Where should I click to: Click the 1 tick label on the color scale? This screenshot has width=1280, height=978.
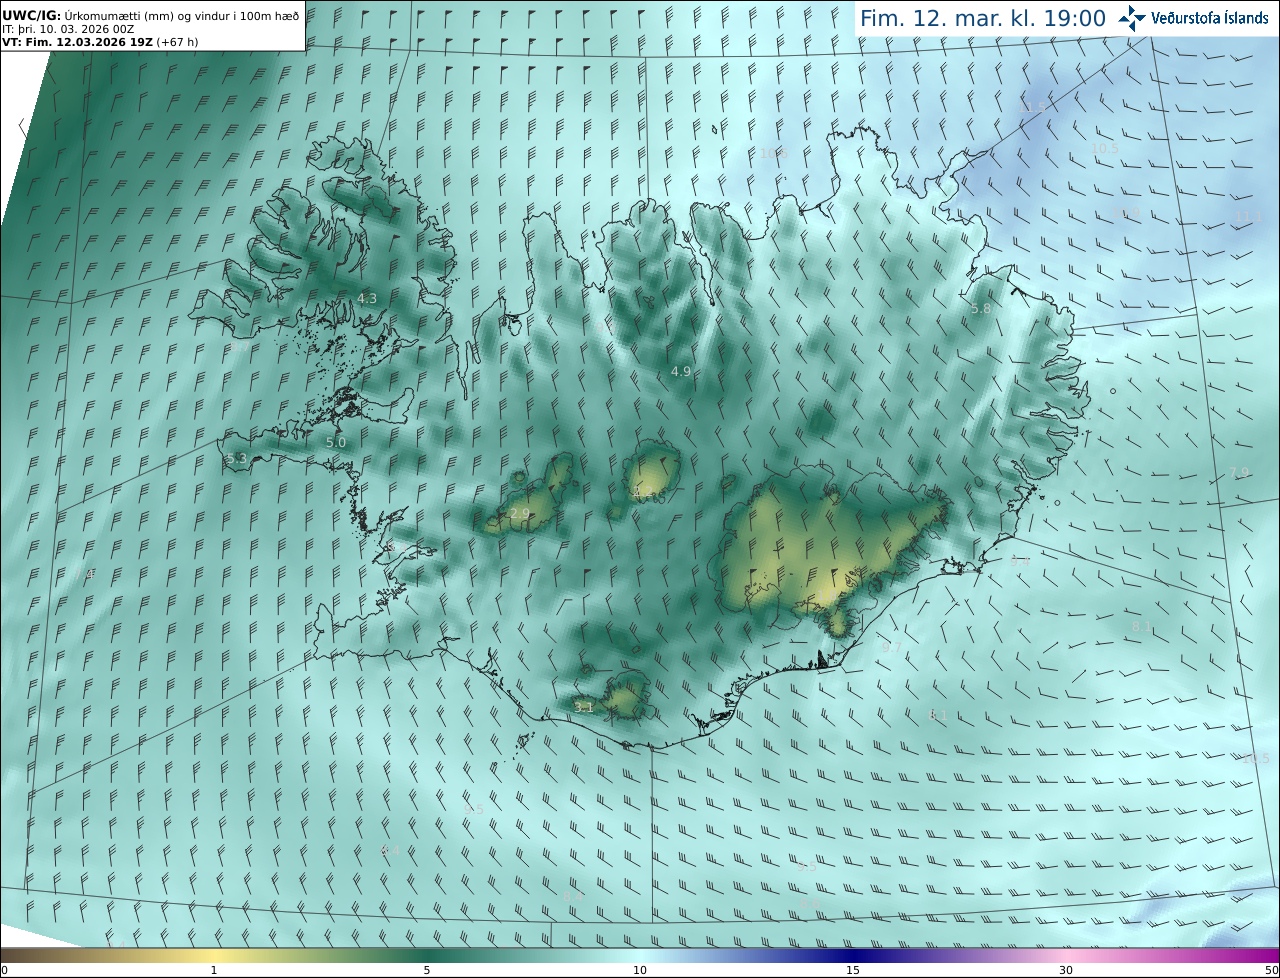click(214, 970)
